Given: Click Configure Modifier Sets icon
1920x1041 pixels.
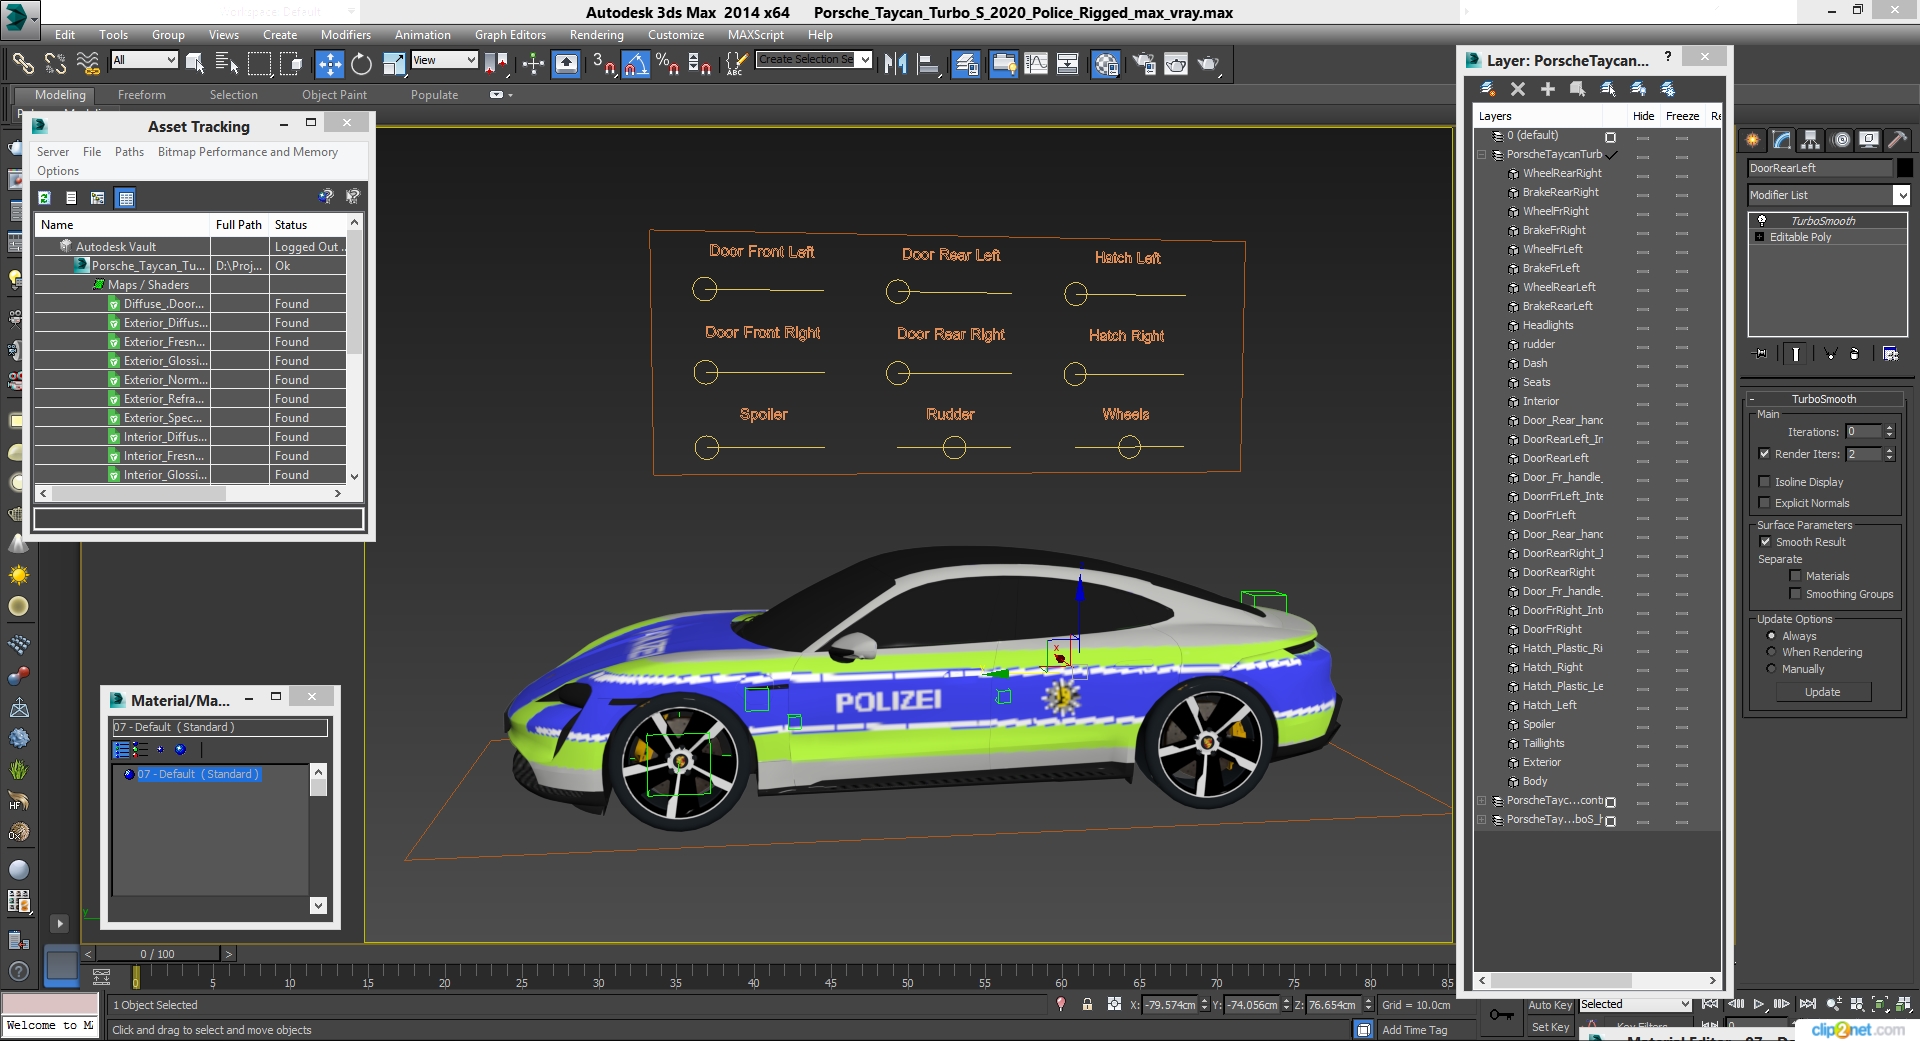Looking at the screenshot, I should tap(1890, 353).
